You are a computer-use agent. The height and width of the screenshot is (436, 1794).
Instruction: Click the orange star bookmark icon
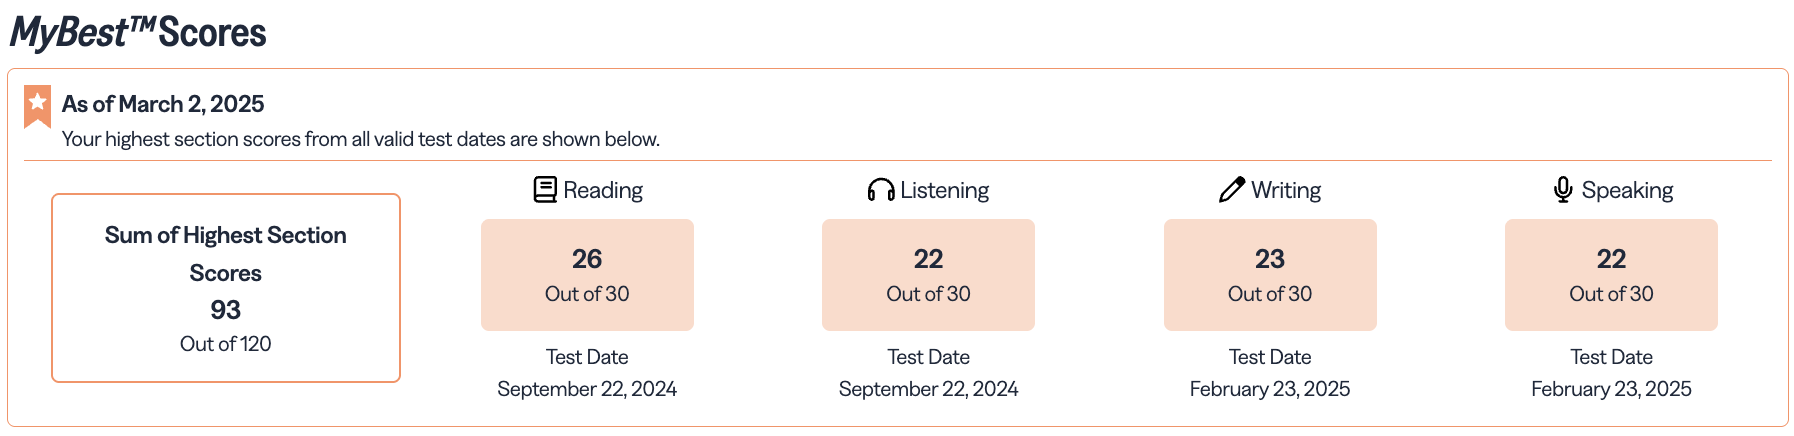tap(38, 106)
